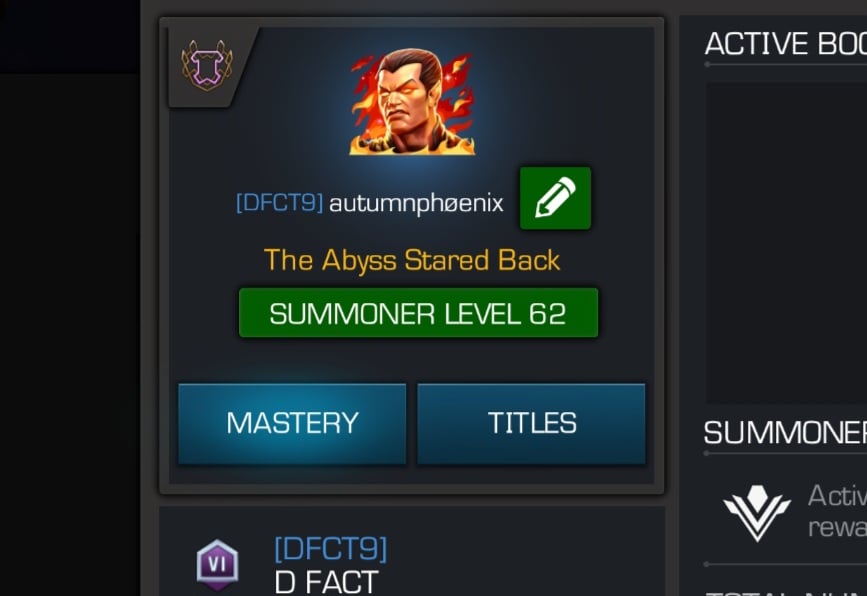Open the D FACT alliance name

pos(326,582)
